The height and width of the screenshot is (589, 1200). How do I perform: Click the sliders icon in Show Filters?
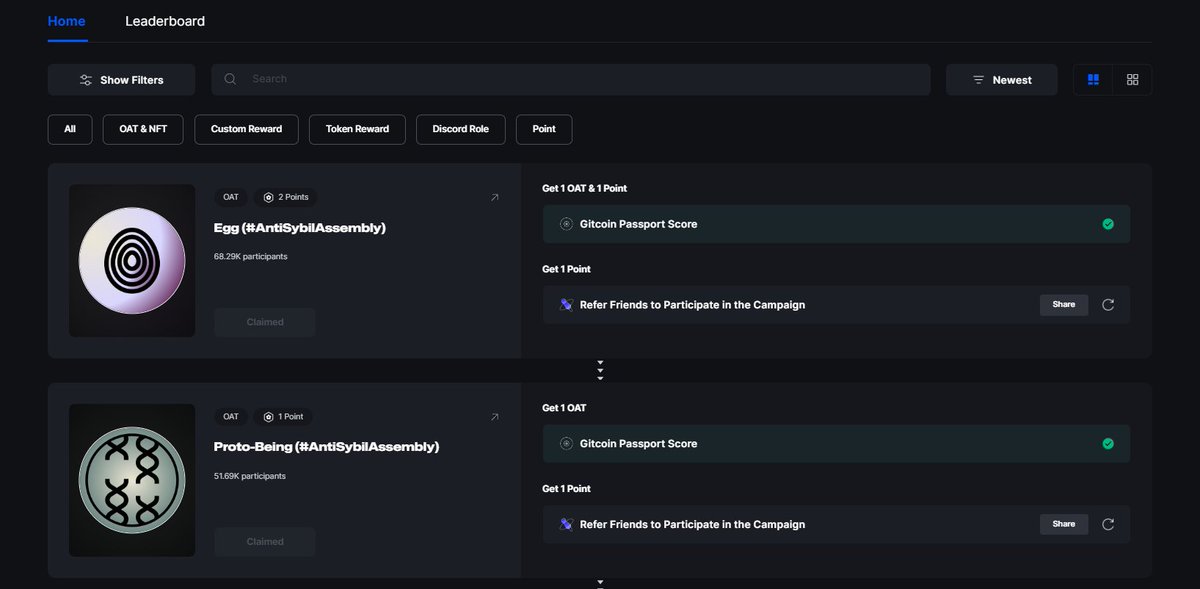click(86, 80)
